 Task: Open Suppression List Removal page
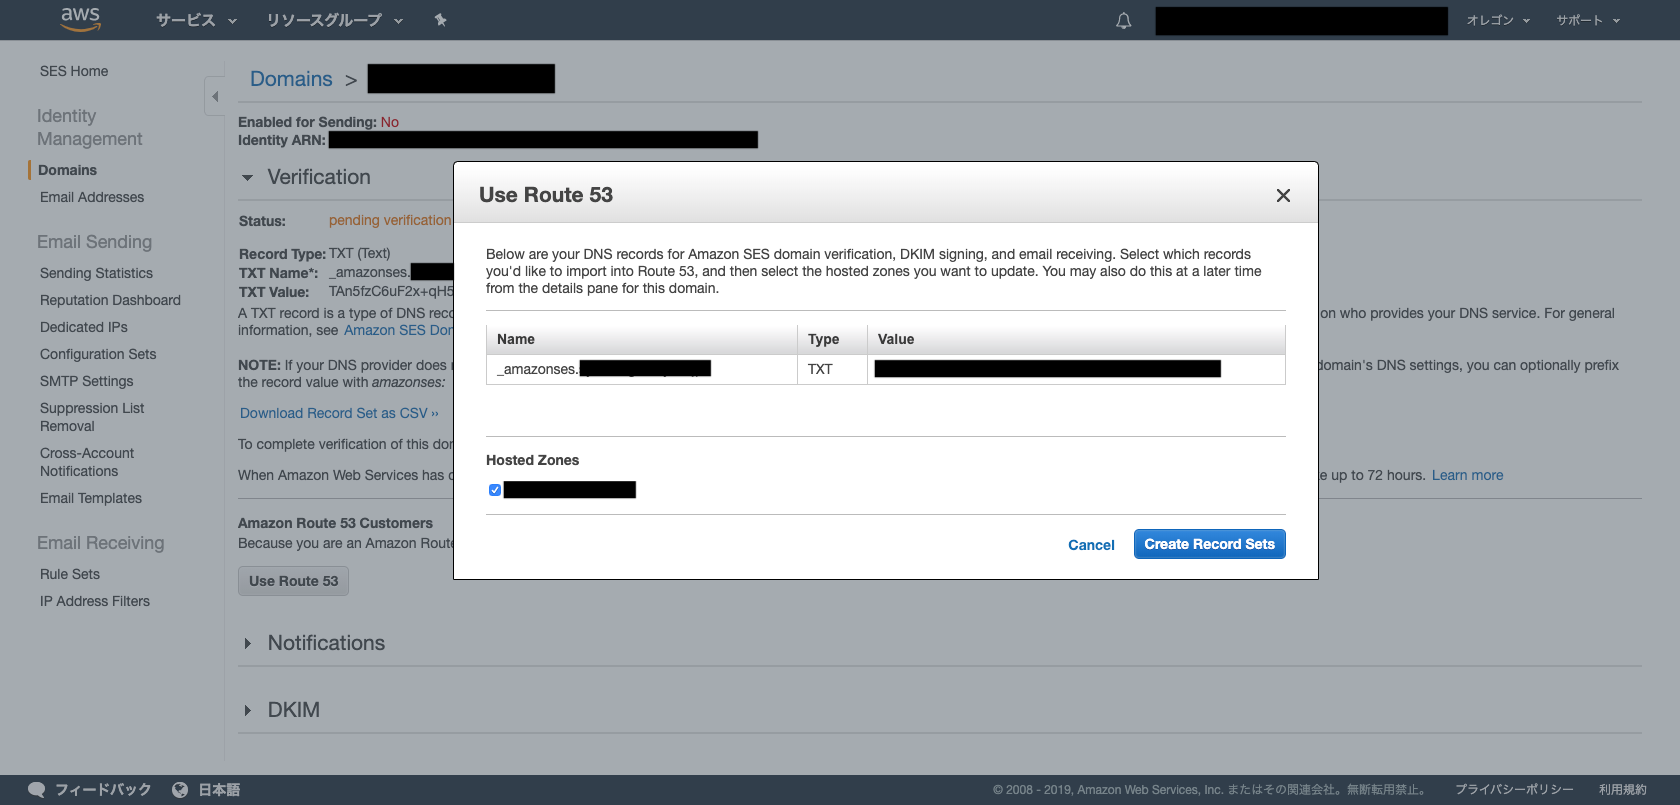click(92, 417)
